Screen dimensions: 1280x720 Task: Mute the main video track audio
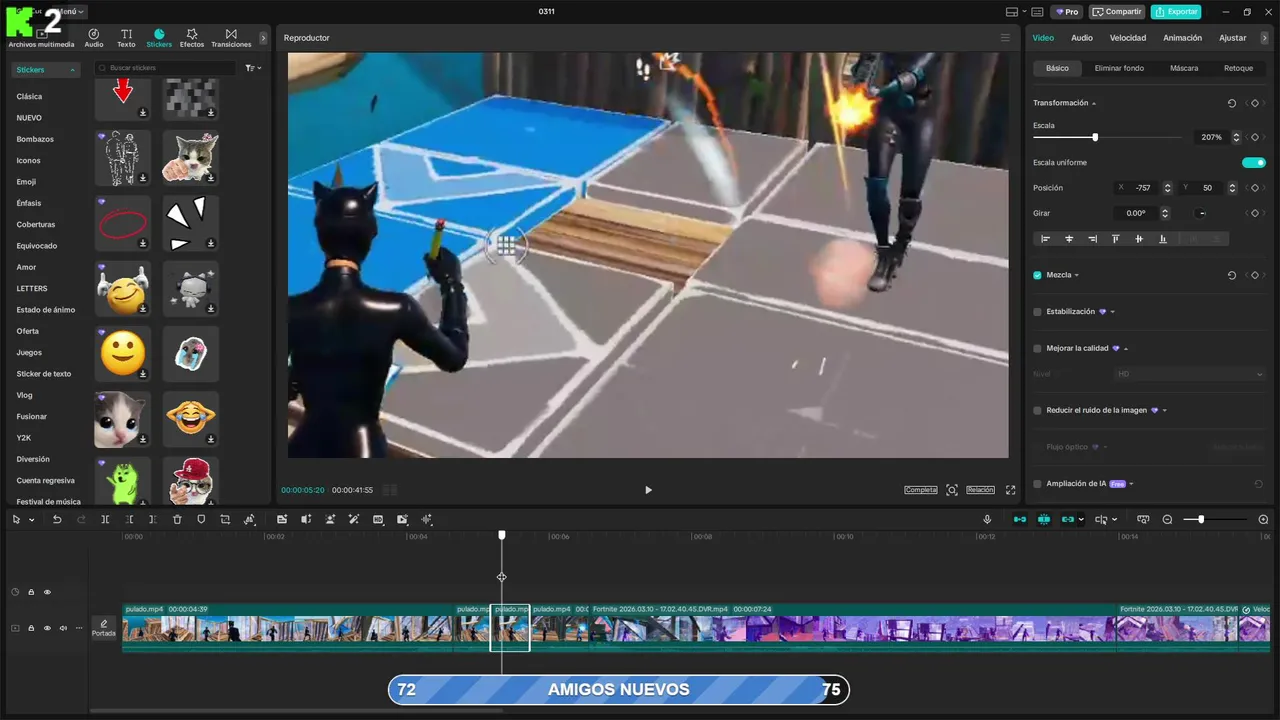coord(63,628)
